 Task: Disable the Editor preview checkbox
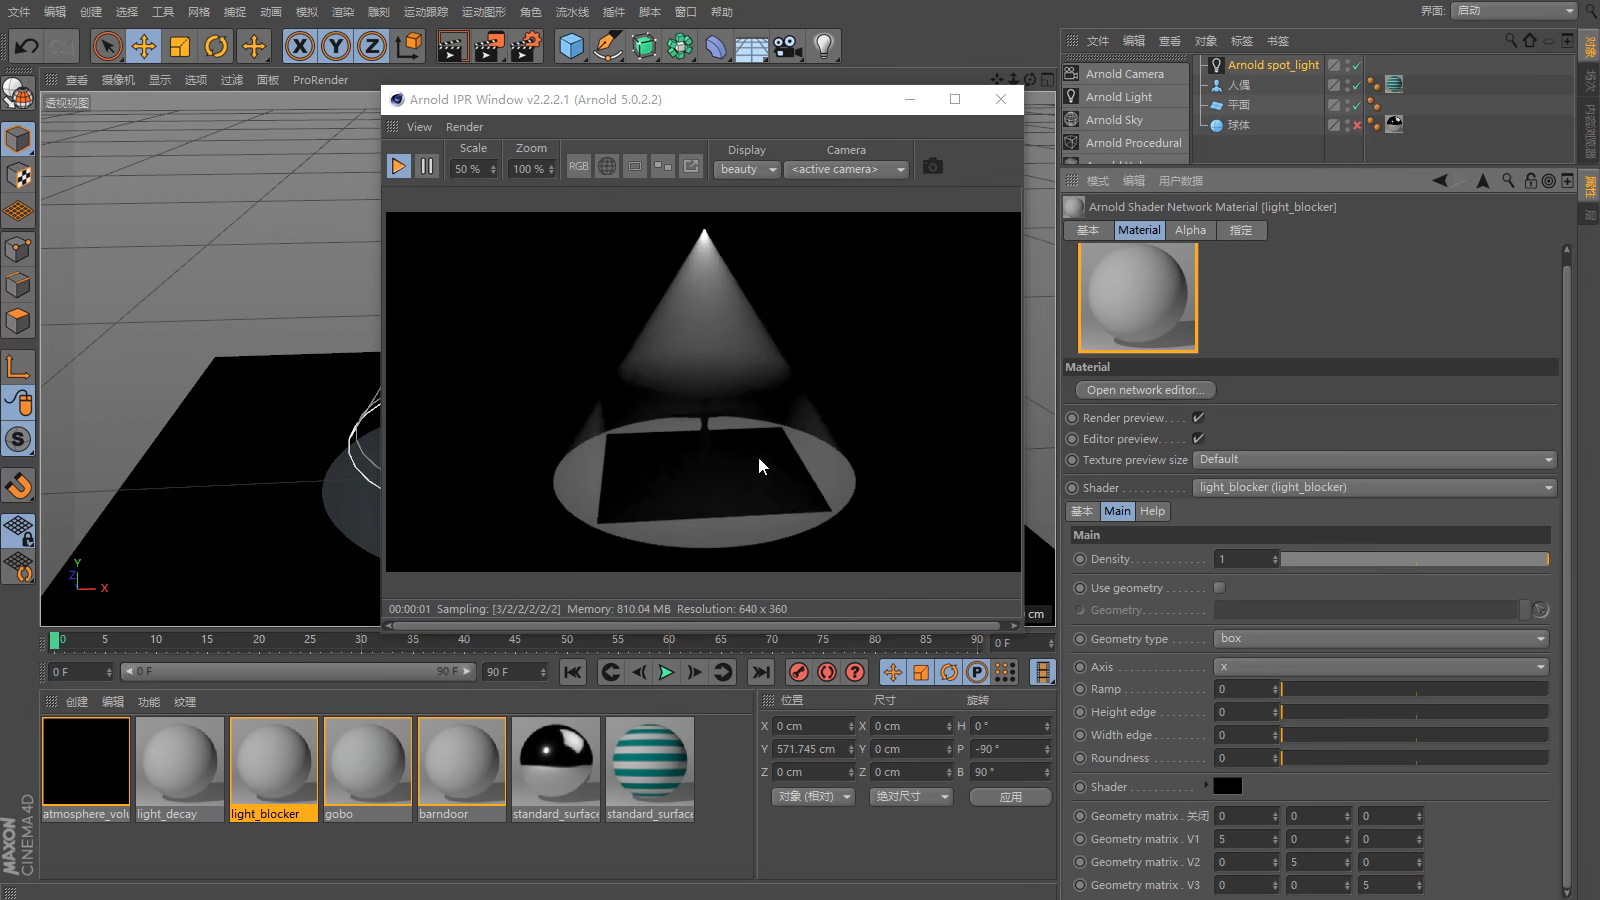coord(1198,439)
